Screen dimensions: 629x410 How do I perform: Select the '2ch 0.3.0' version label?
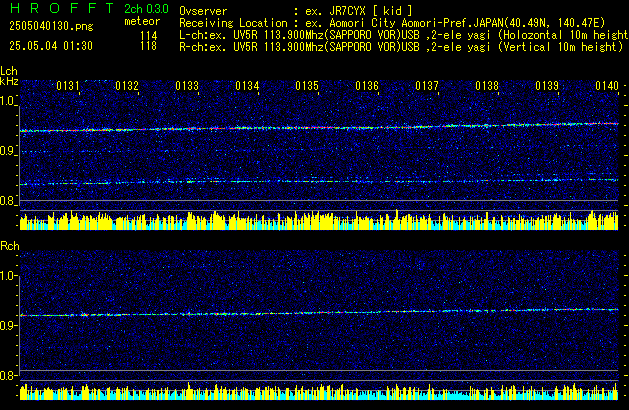(x=146, y=9)
